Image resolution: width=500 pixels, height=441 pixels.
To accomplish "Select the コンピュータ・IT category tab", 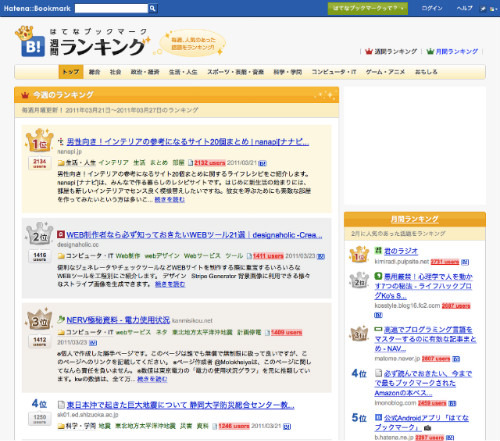I will point(334,72).
